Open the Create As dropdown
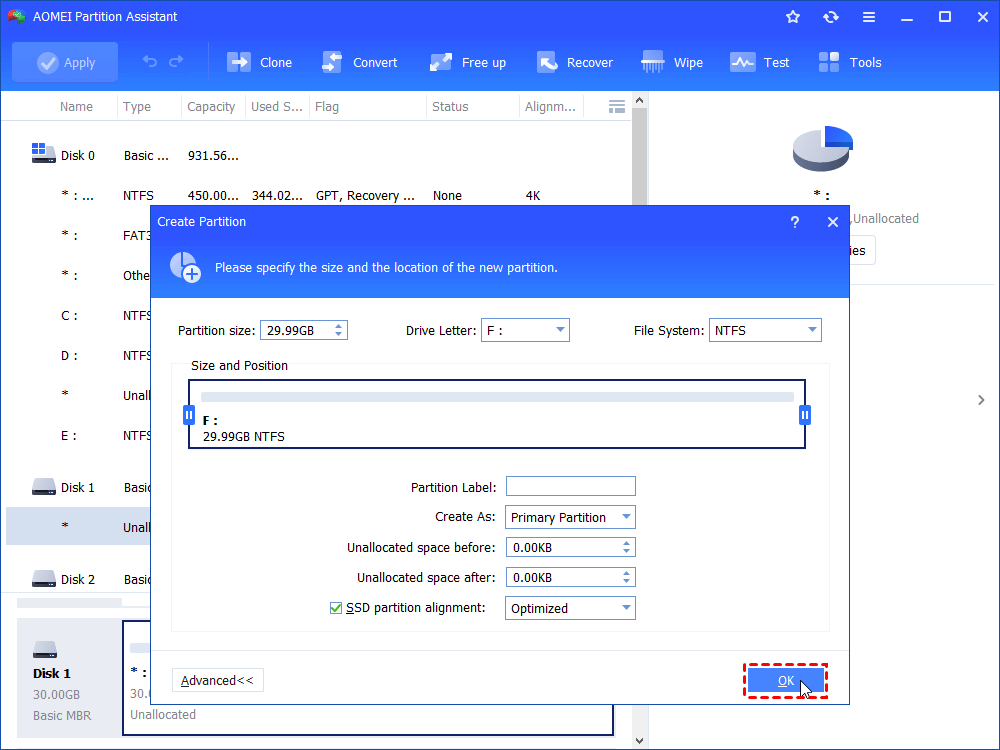 pos(570,517)
